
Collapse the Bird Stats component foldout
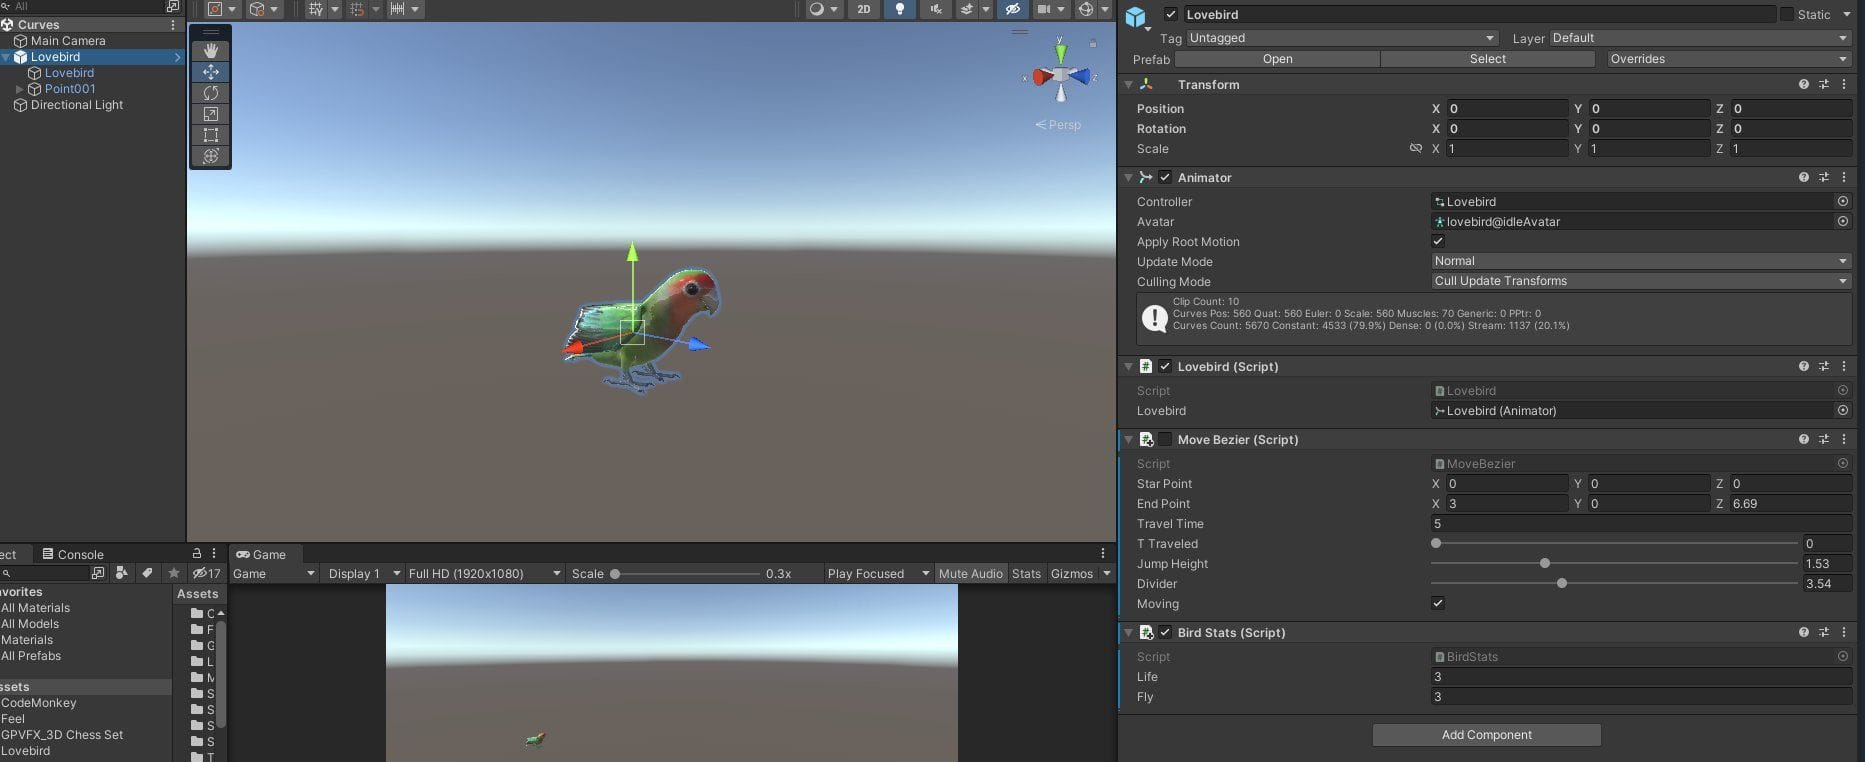click(1129, 632)
